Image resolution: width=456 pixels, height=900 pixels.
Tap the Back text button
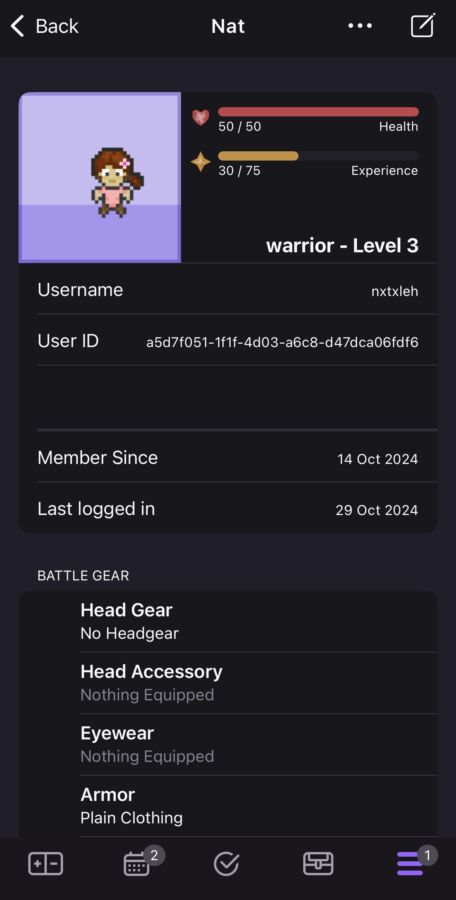point(57,26)
